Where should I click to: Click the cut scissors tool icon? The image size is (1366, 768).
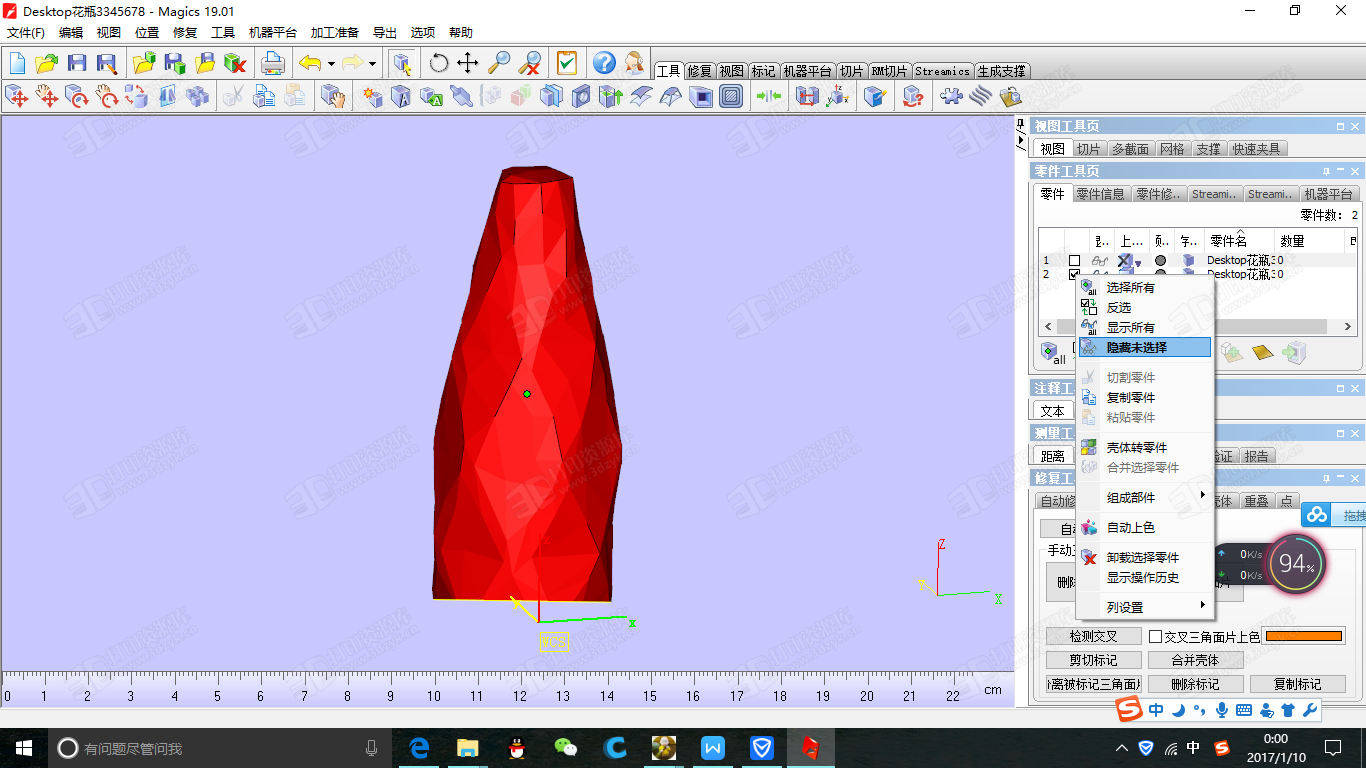coord(233,96)
